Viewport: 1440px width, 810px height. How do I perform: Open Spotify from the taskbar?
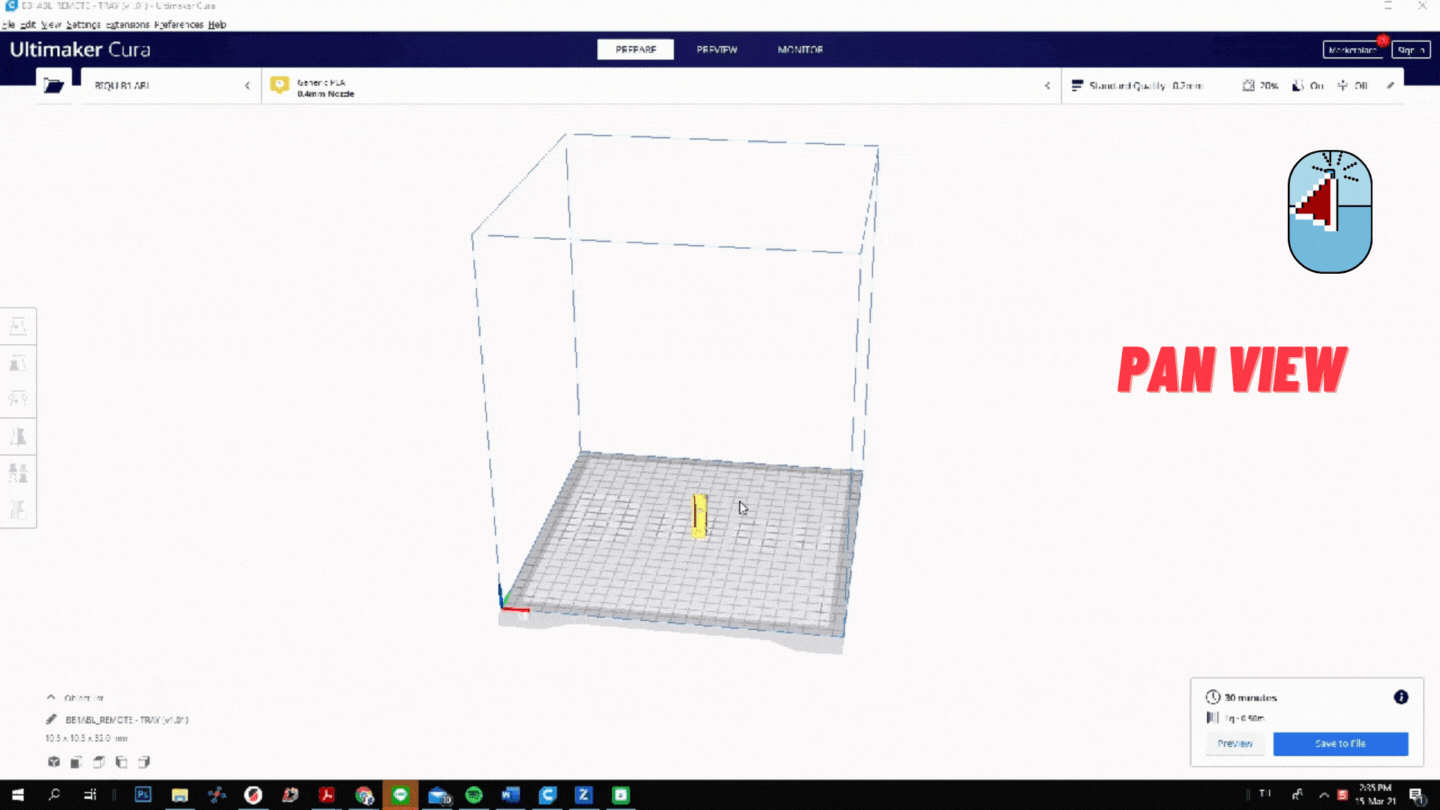(x=474, y=795)
